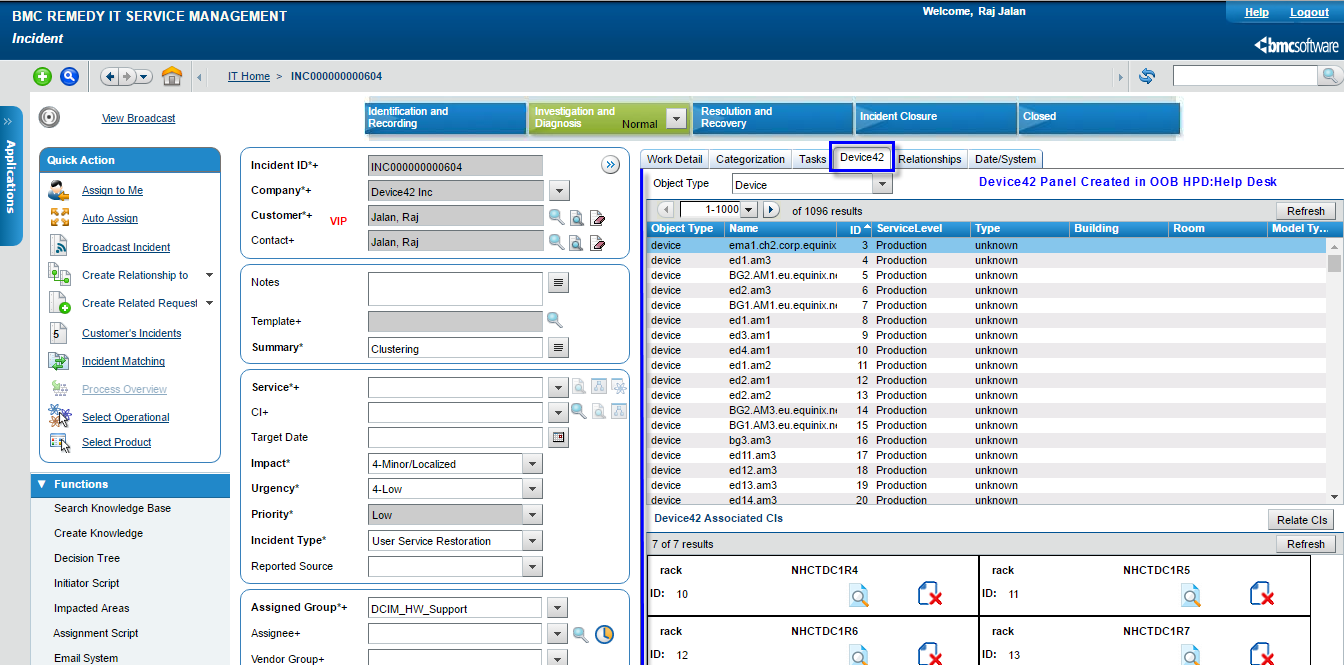Open the Company dropdown
The height and width of the screenshot is (665, 1344).
pos(559,191)
